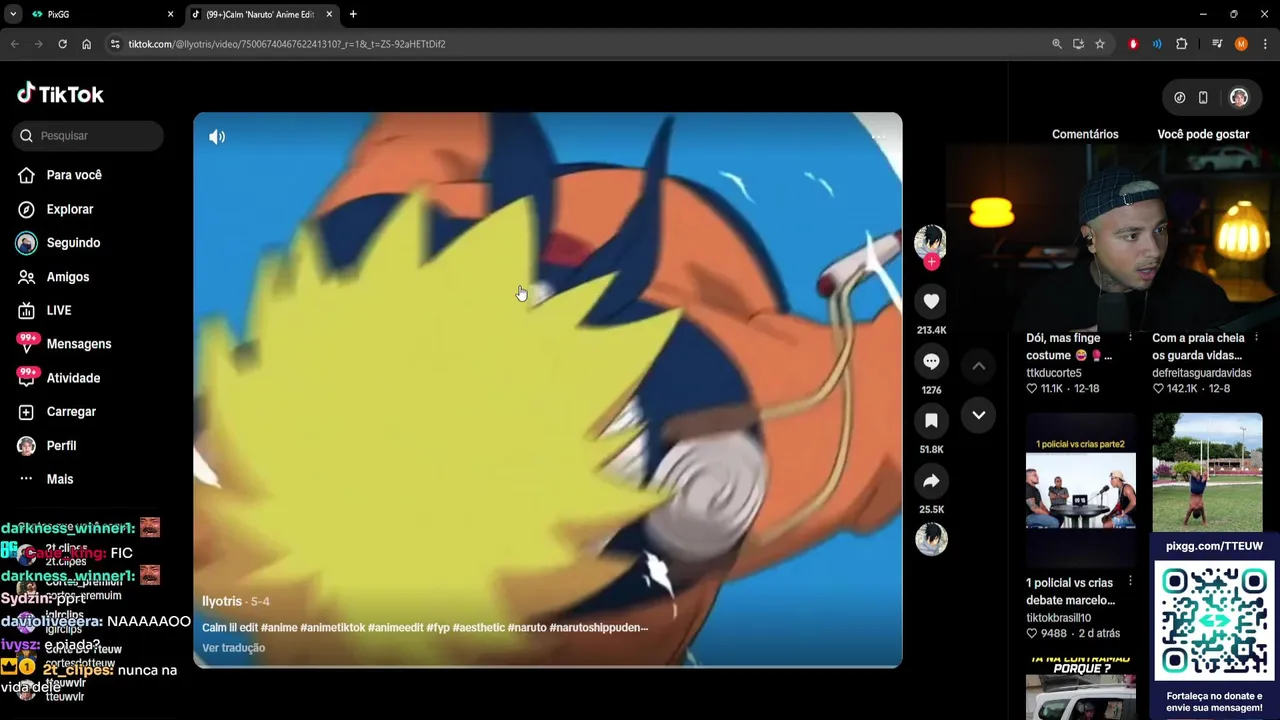Open the red hand blocker extension

(1133, 44)
